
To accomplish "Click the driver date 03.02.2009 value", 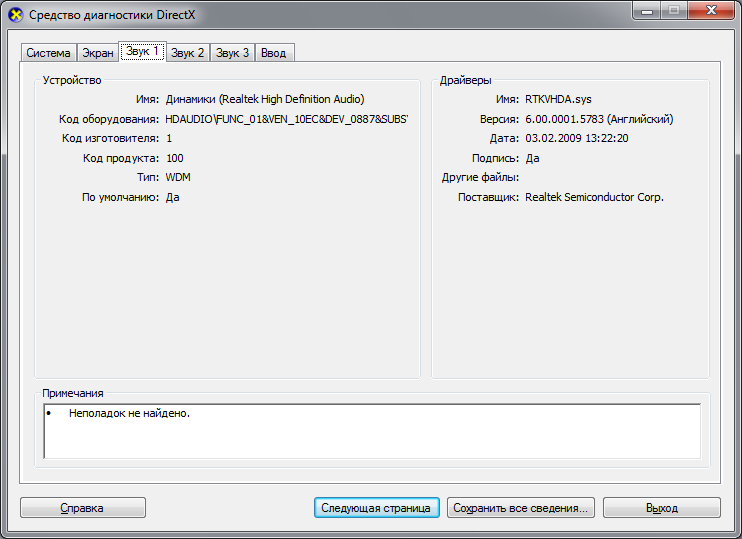I will [x=576, y=138].
